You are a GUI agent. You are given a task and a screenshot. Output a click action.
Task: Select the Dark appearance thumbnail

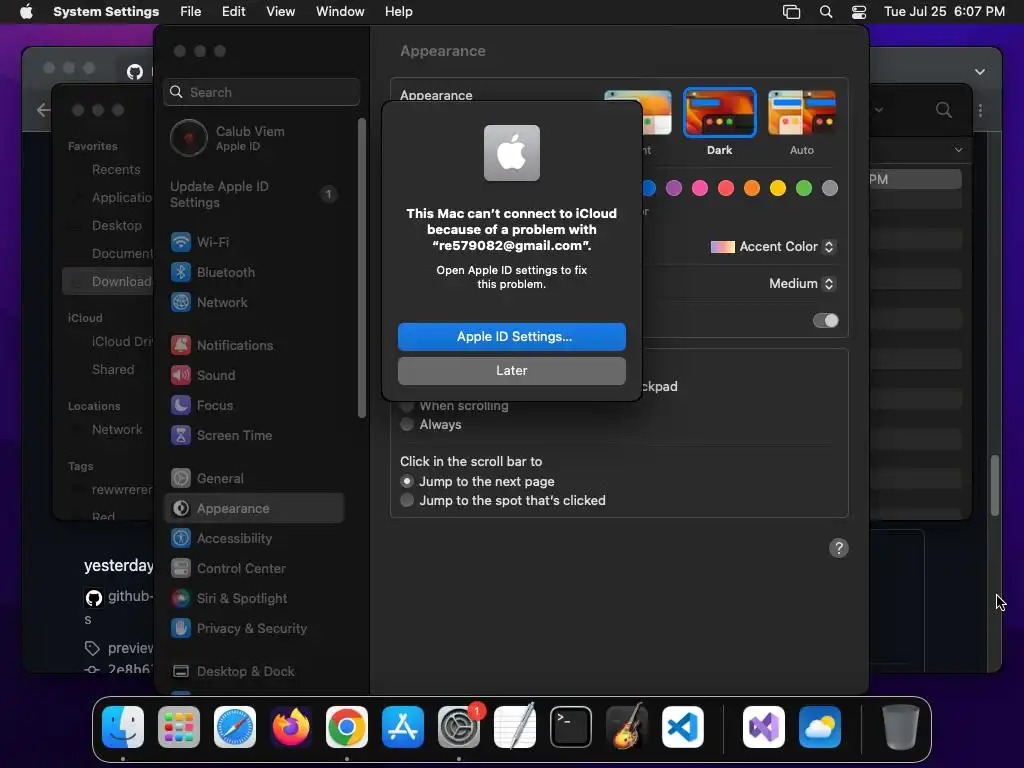[720, 113]
